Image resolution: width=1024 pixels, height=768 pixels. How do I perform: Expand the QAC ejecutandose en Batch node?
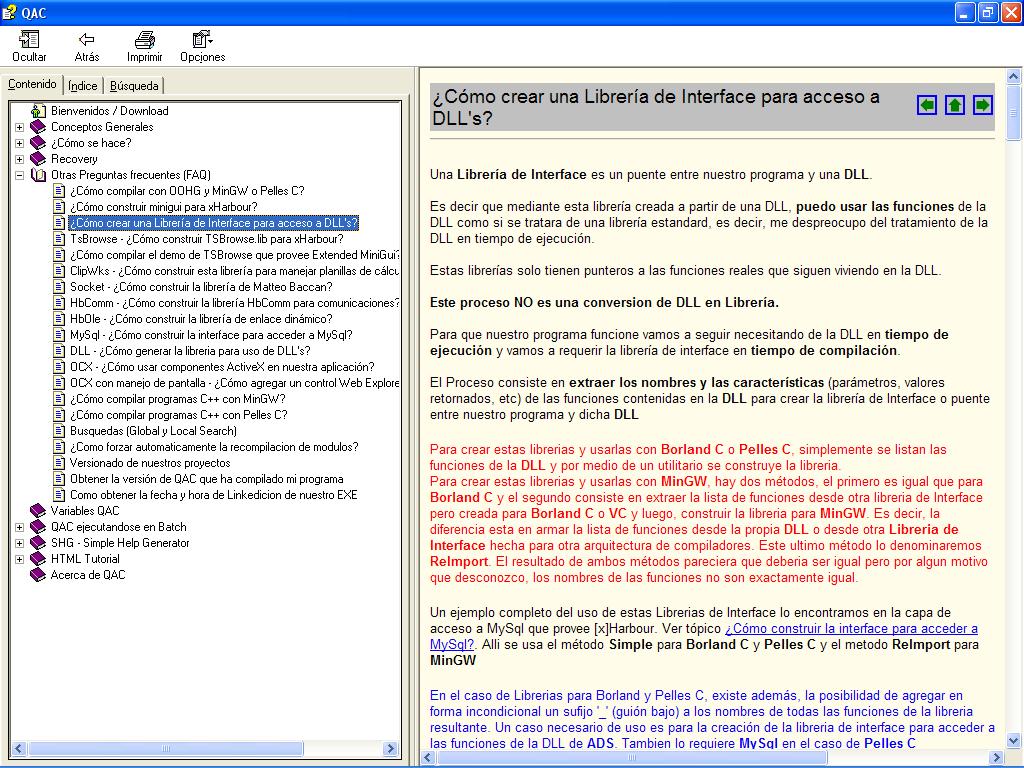click(x=20, y=527)
